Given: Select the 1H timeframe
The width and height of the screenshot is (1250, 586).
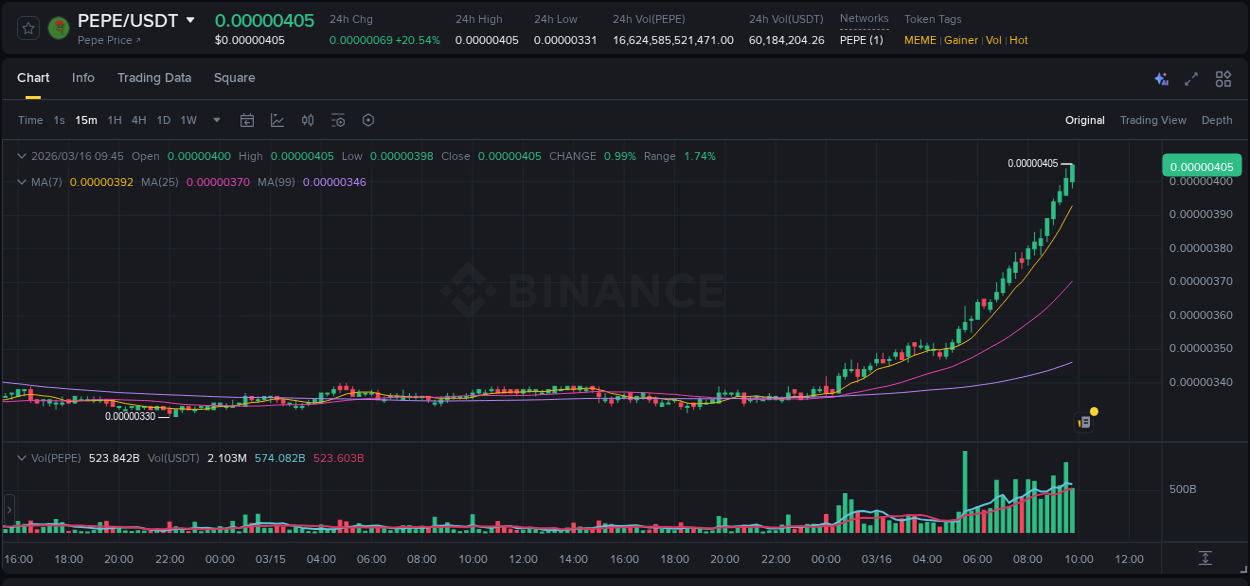Looking at the screenshot, I should [x=113, y=120].
